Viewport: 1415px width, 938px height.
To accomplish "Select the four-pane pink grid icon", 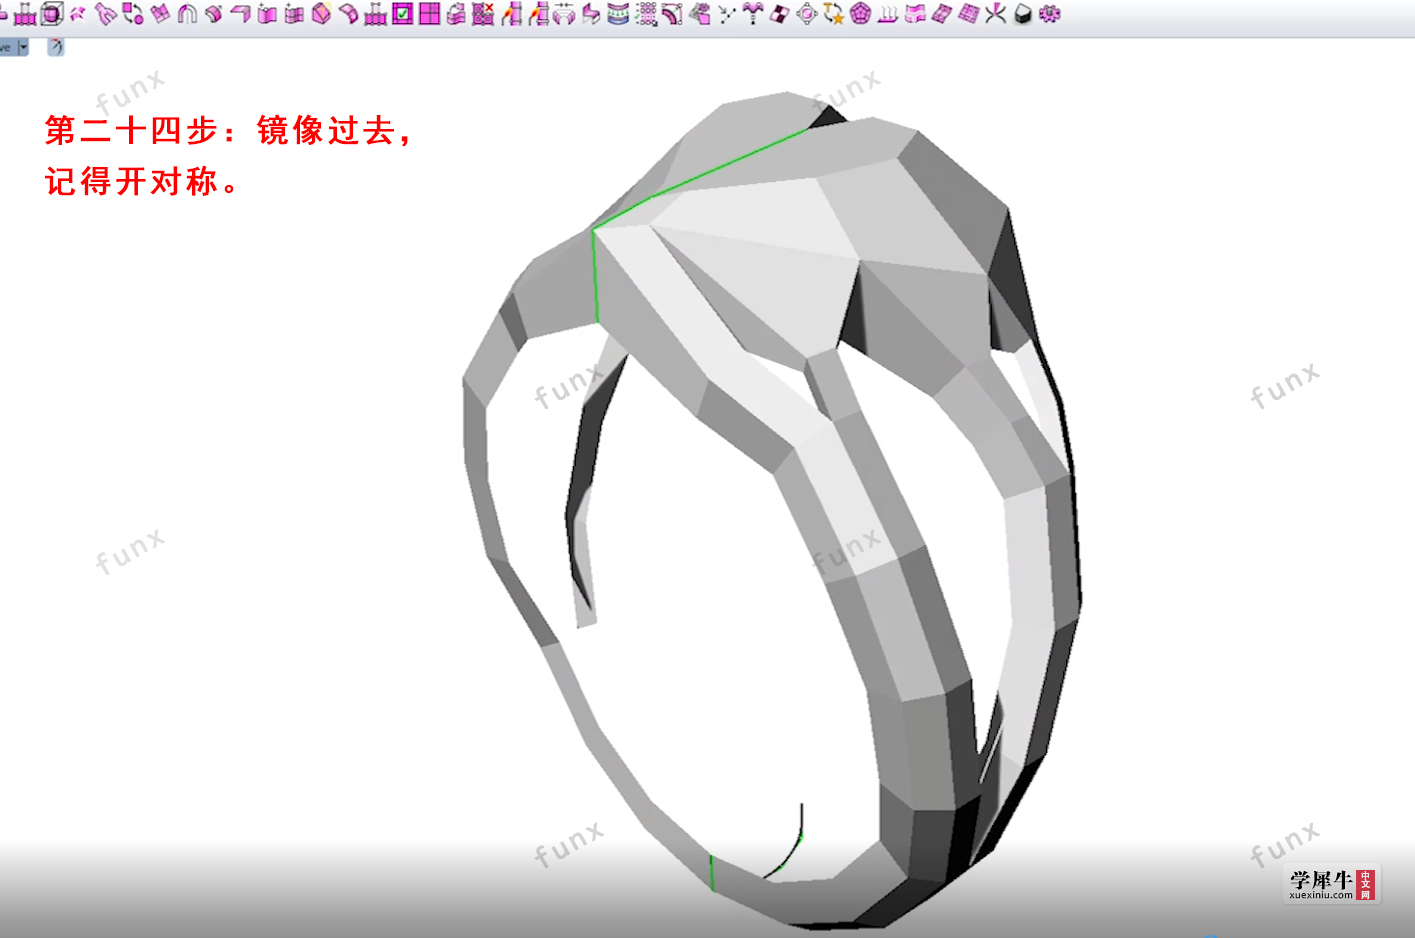I will point(429,14).
